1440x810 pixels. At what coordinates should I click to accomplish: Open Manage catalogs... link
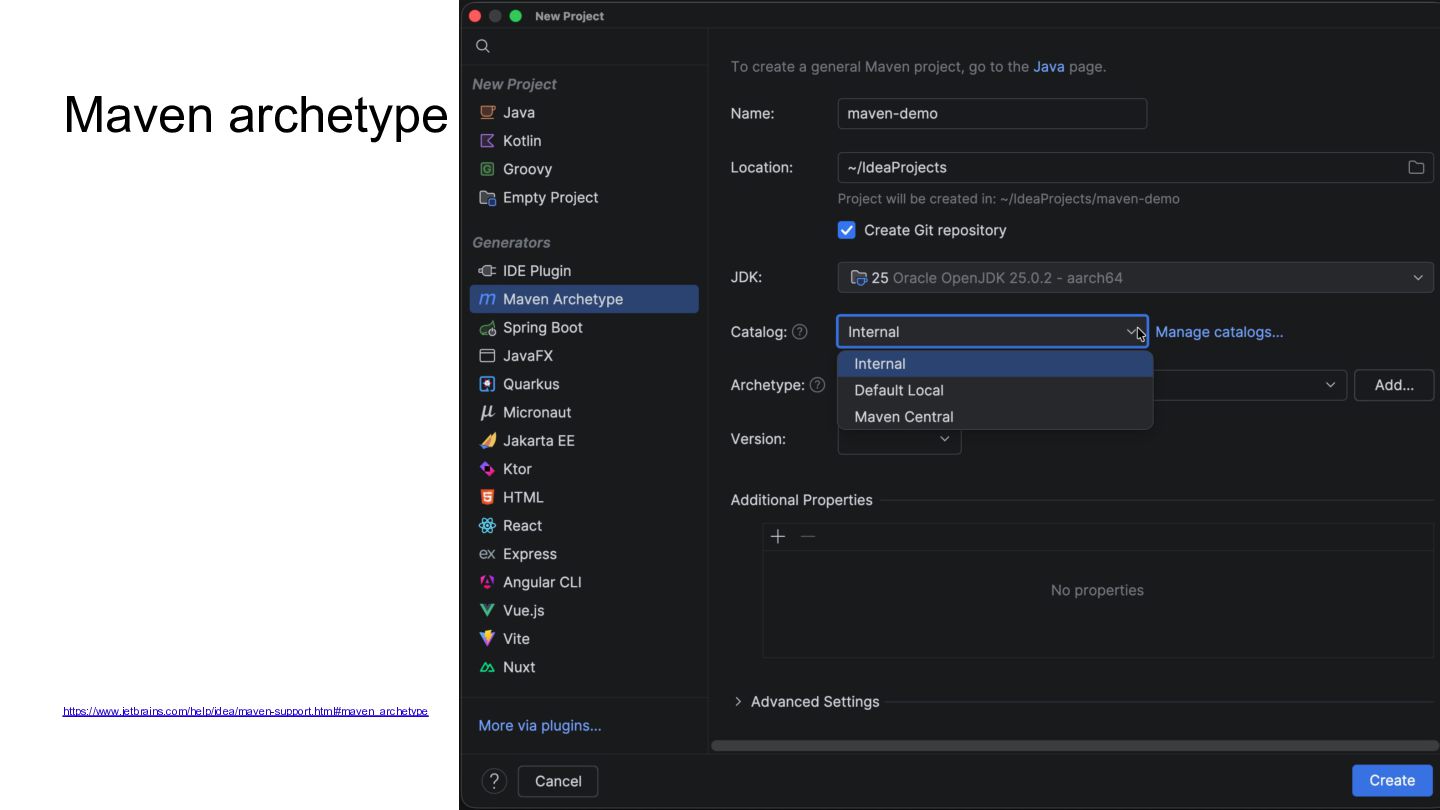1219,332
